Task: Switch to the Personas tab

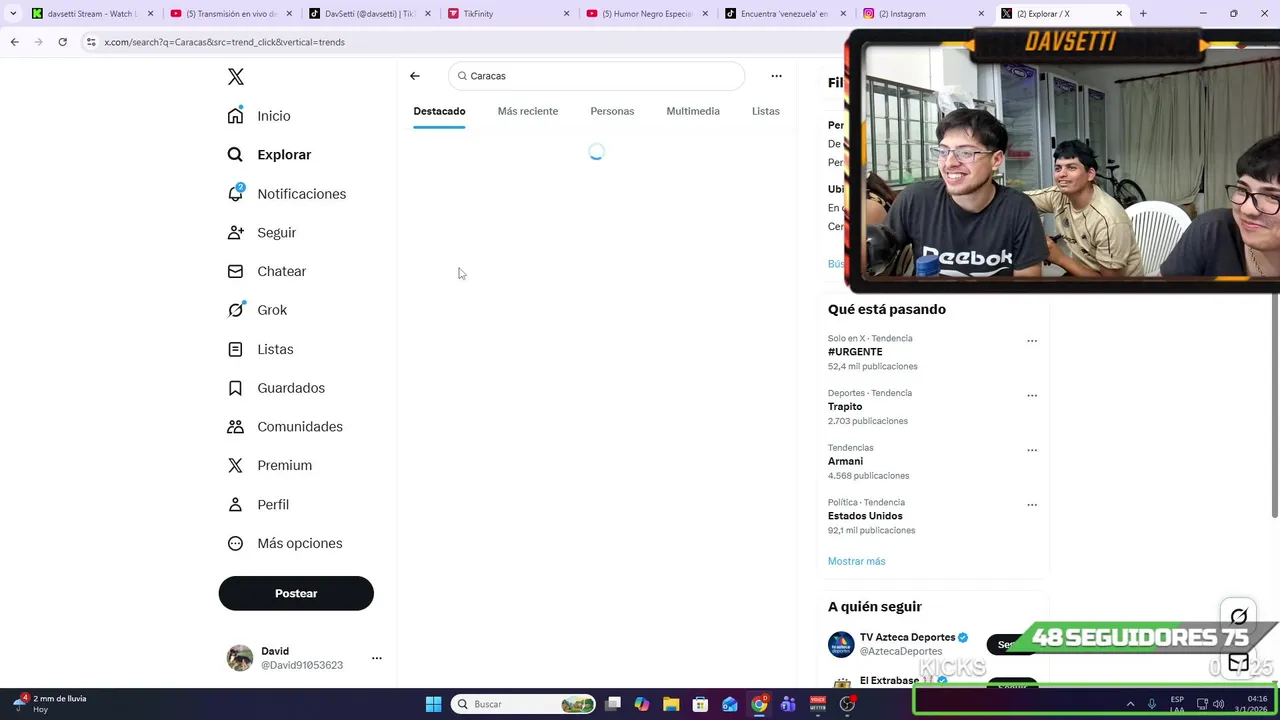Action: click(x=612, y=111)
